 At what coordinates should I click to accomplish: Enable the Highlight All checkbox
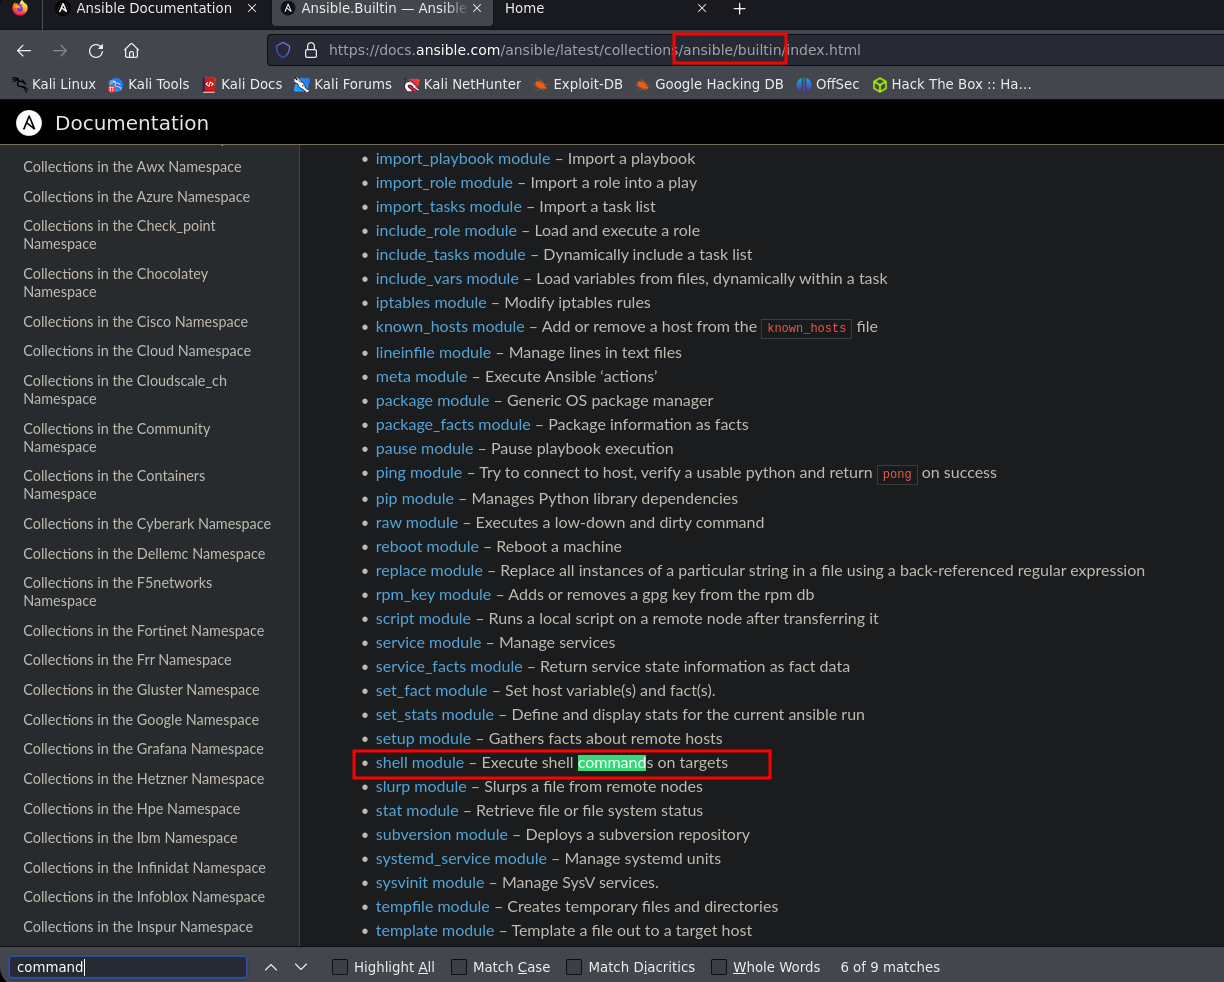click(340, 967)
